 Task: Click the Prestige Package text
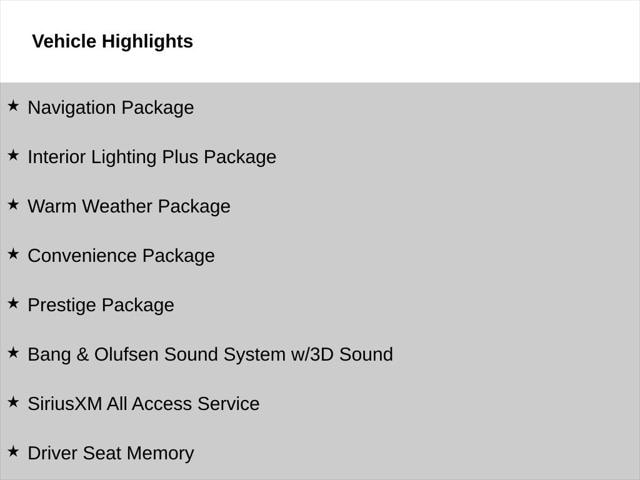coord(101,305)
